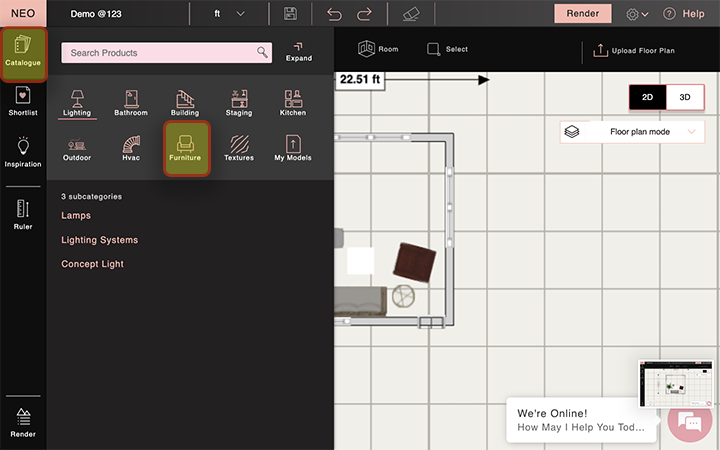Undo the last action

click(334, 14)
